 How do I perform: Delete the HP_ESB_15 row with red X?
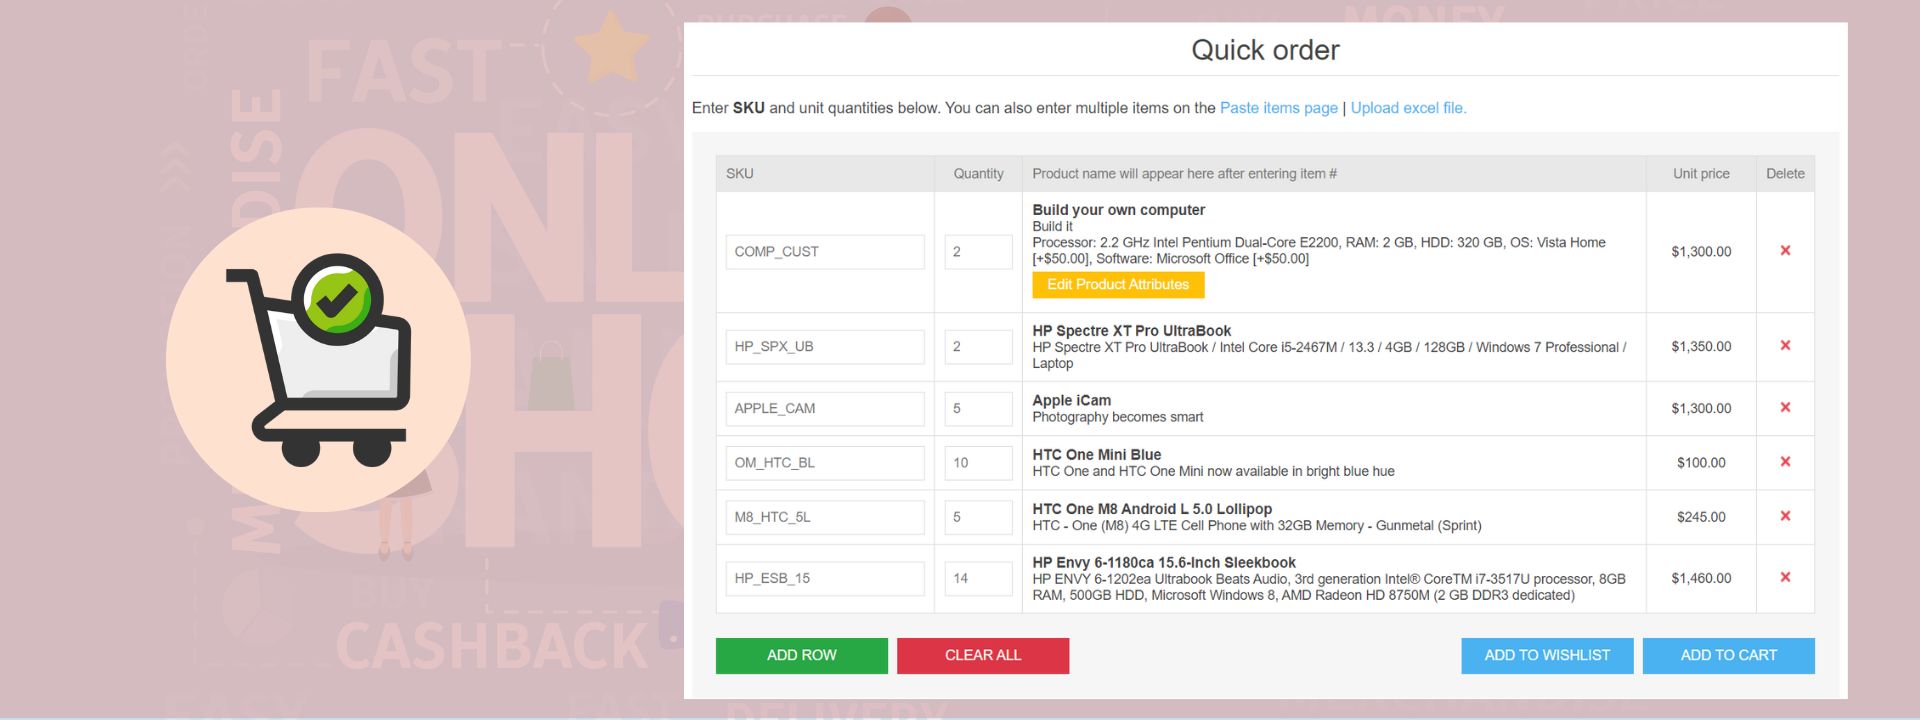point(1785,578)
